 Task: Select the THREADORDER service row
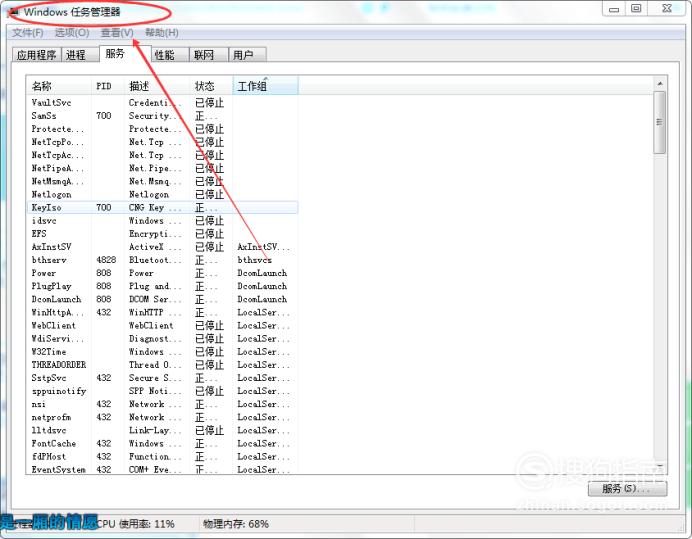162,365
